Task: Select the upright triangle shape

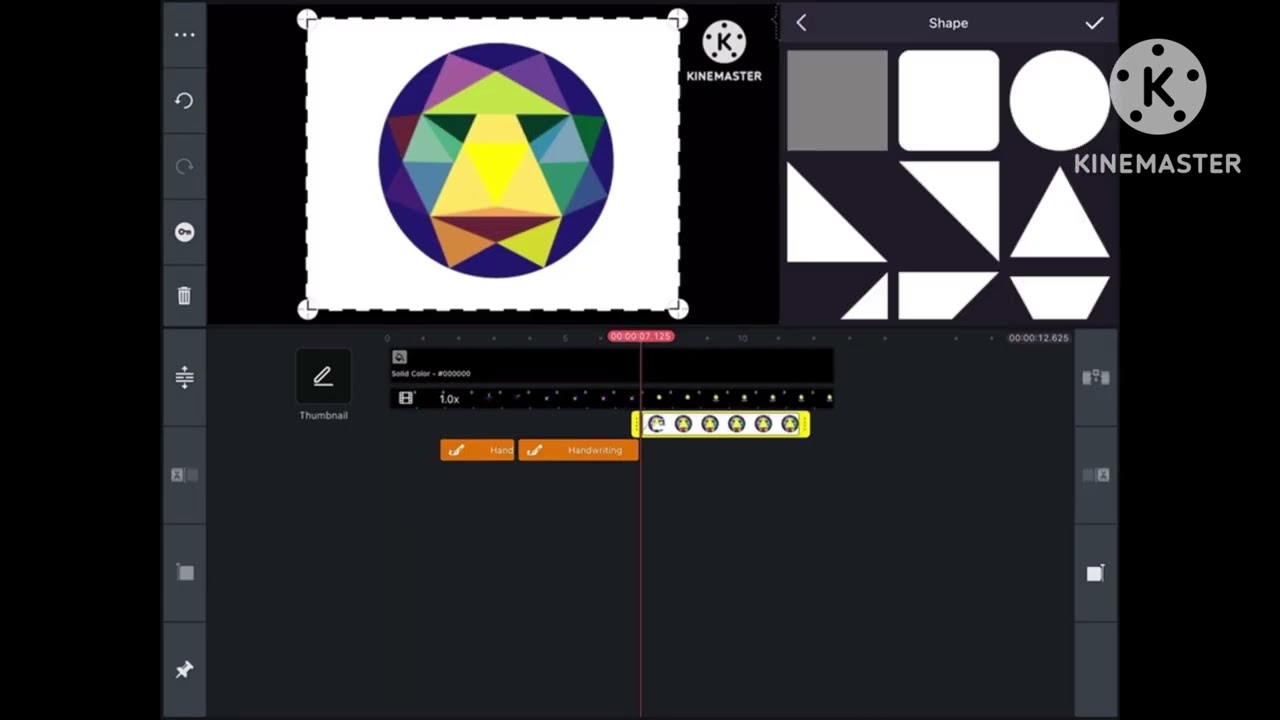Action: pos(1059,212)
